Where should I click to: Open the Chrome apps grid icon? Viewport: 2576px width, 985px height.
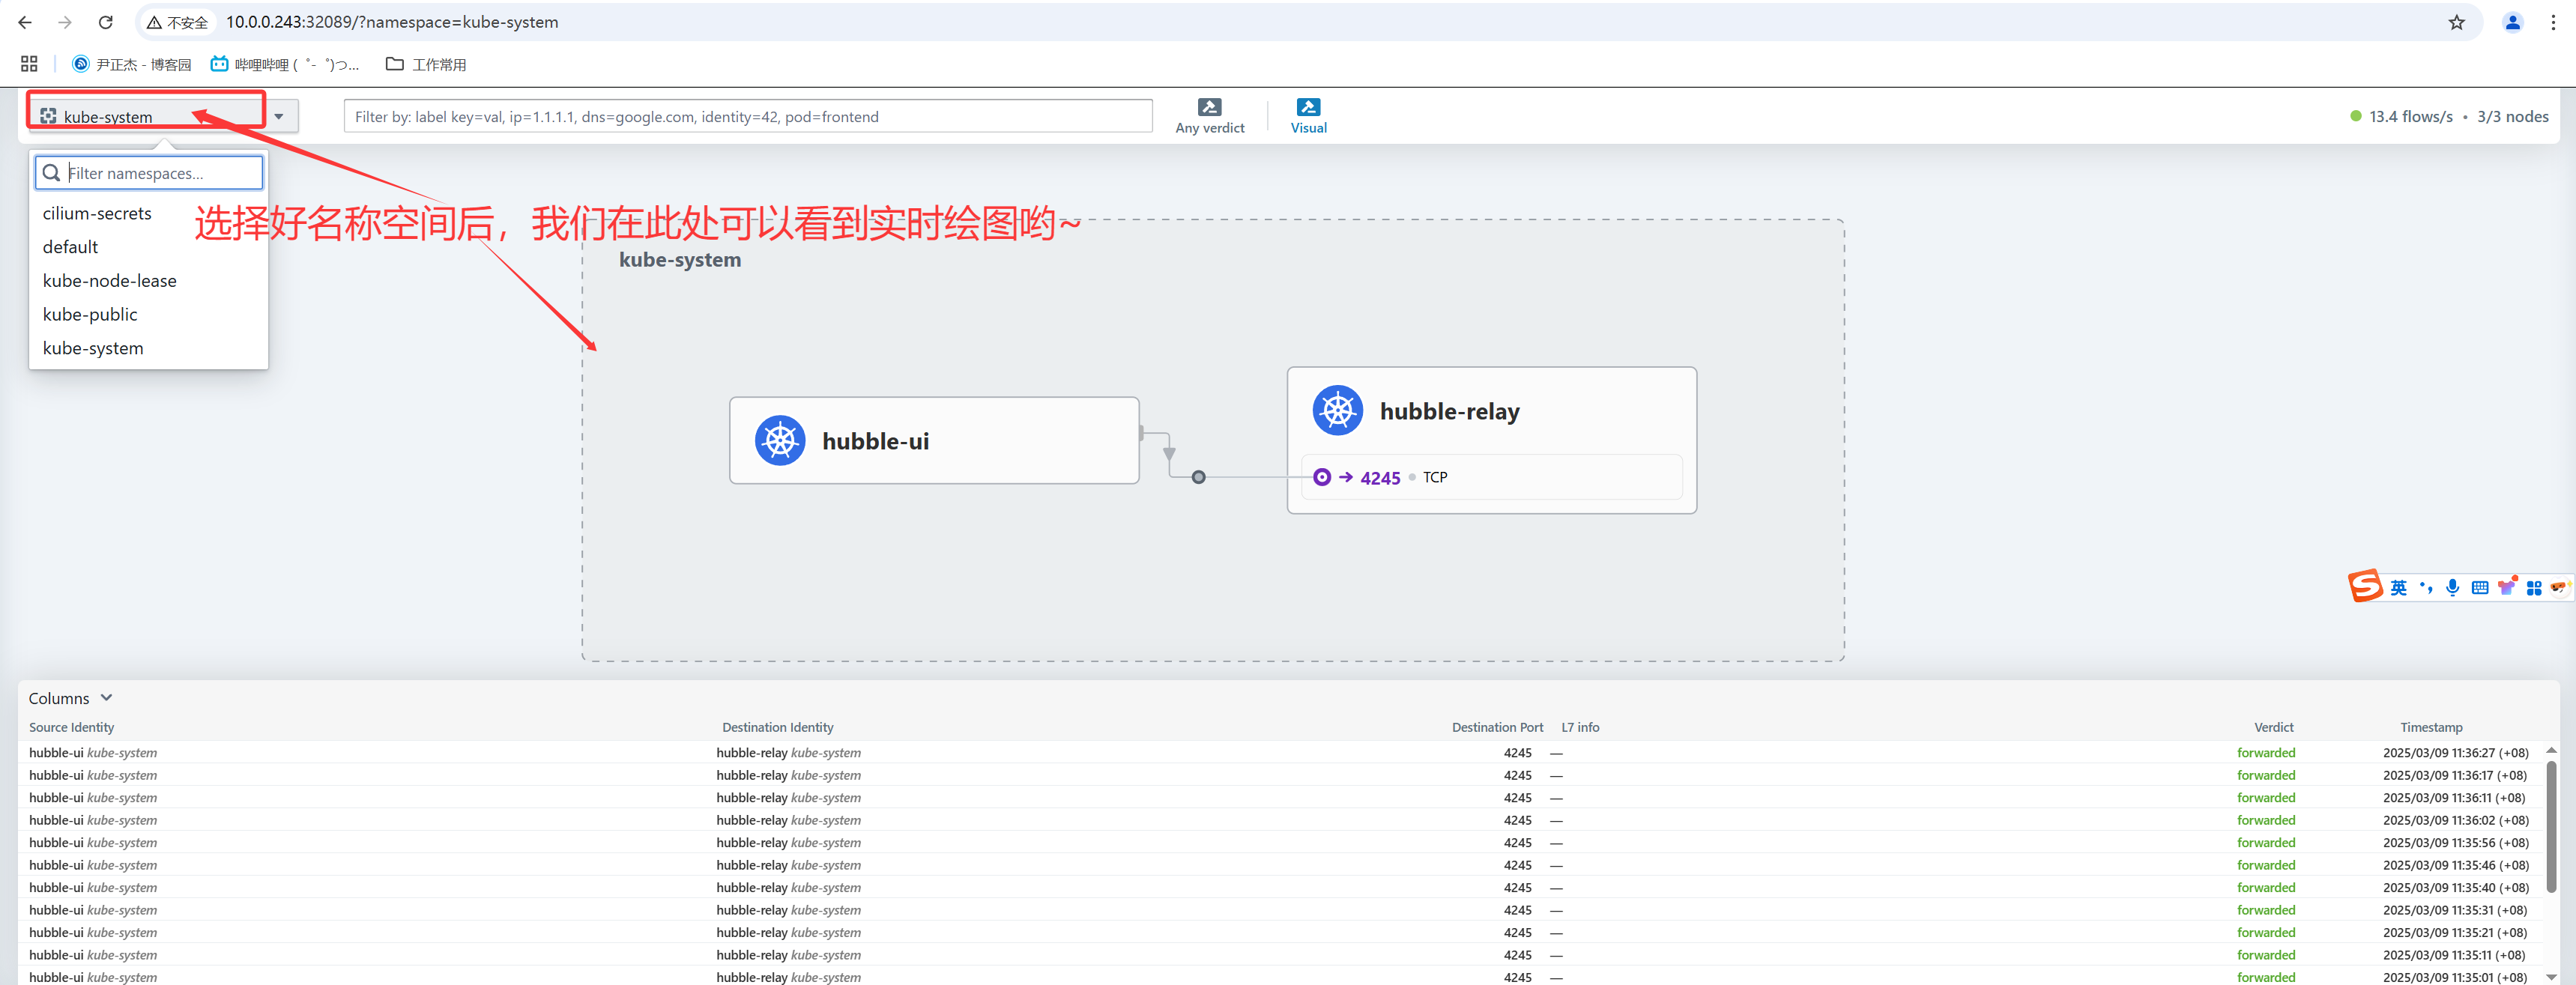(29, 64)
